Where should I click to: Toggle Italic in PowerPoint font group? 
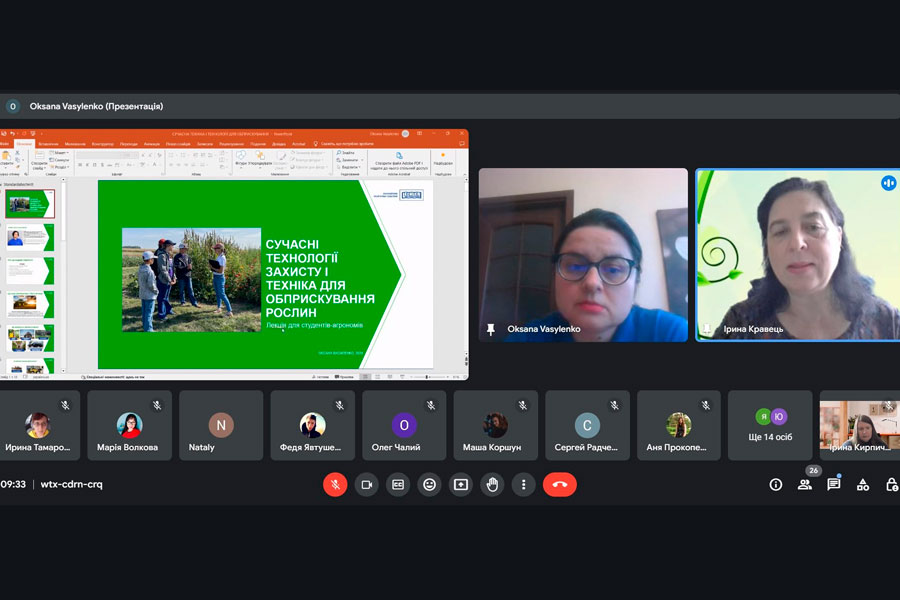[x=87, y=165]
